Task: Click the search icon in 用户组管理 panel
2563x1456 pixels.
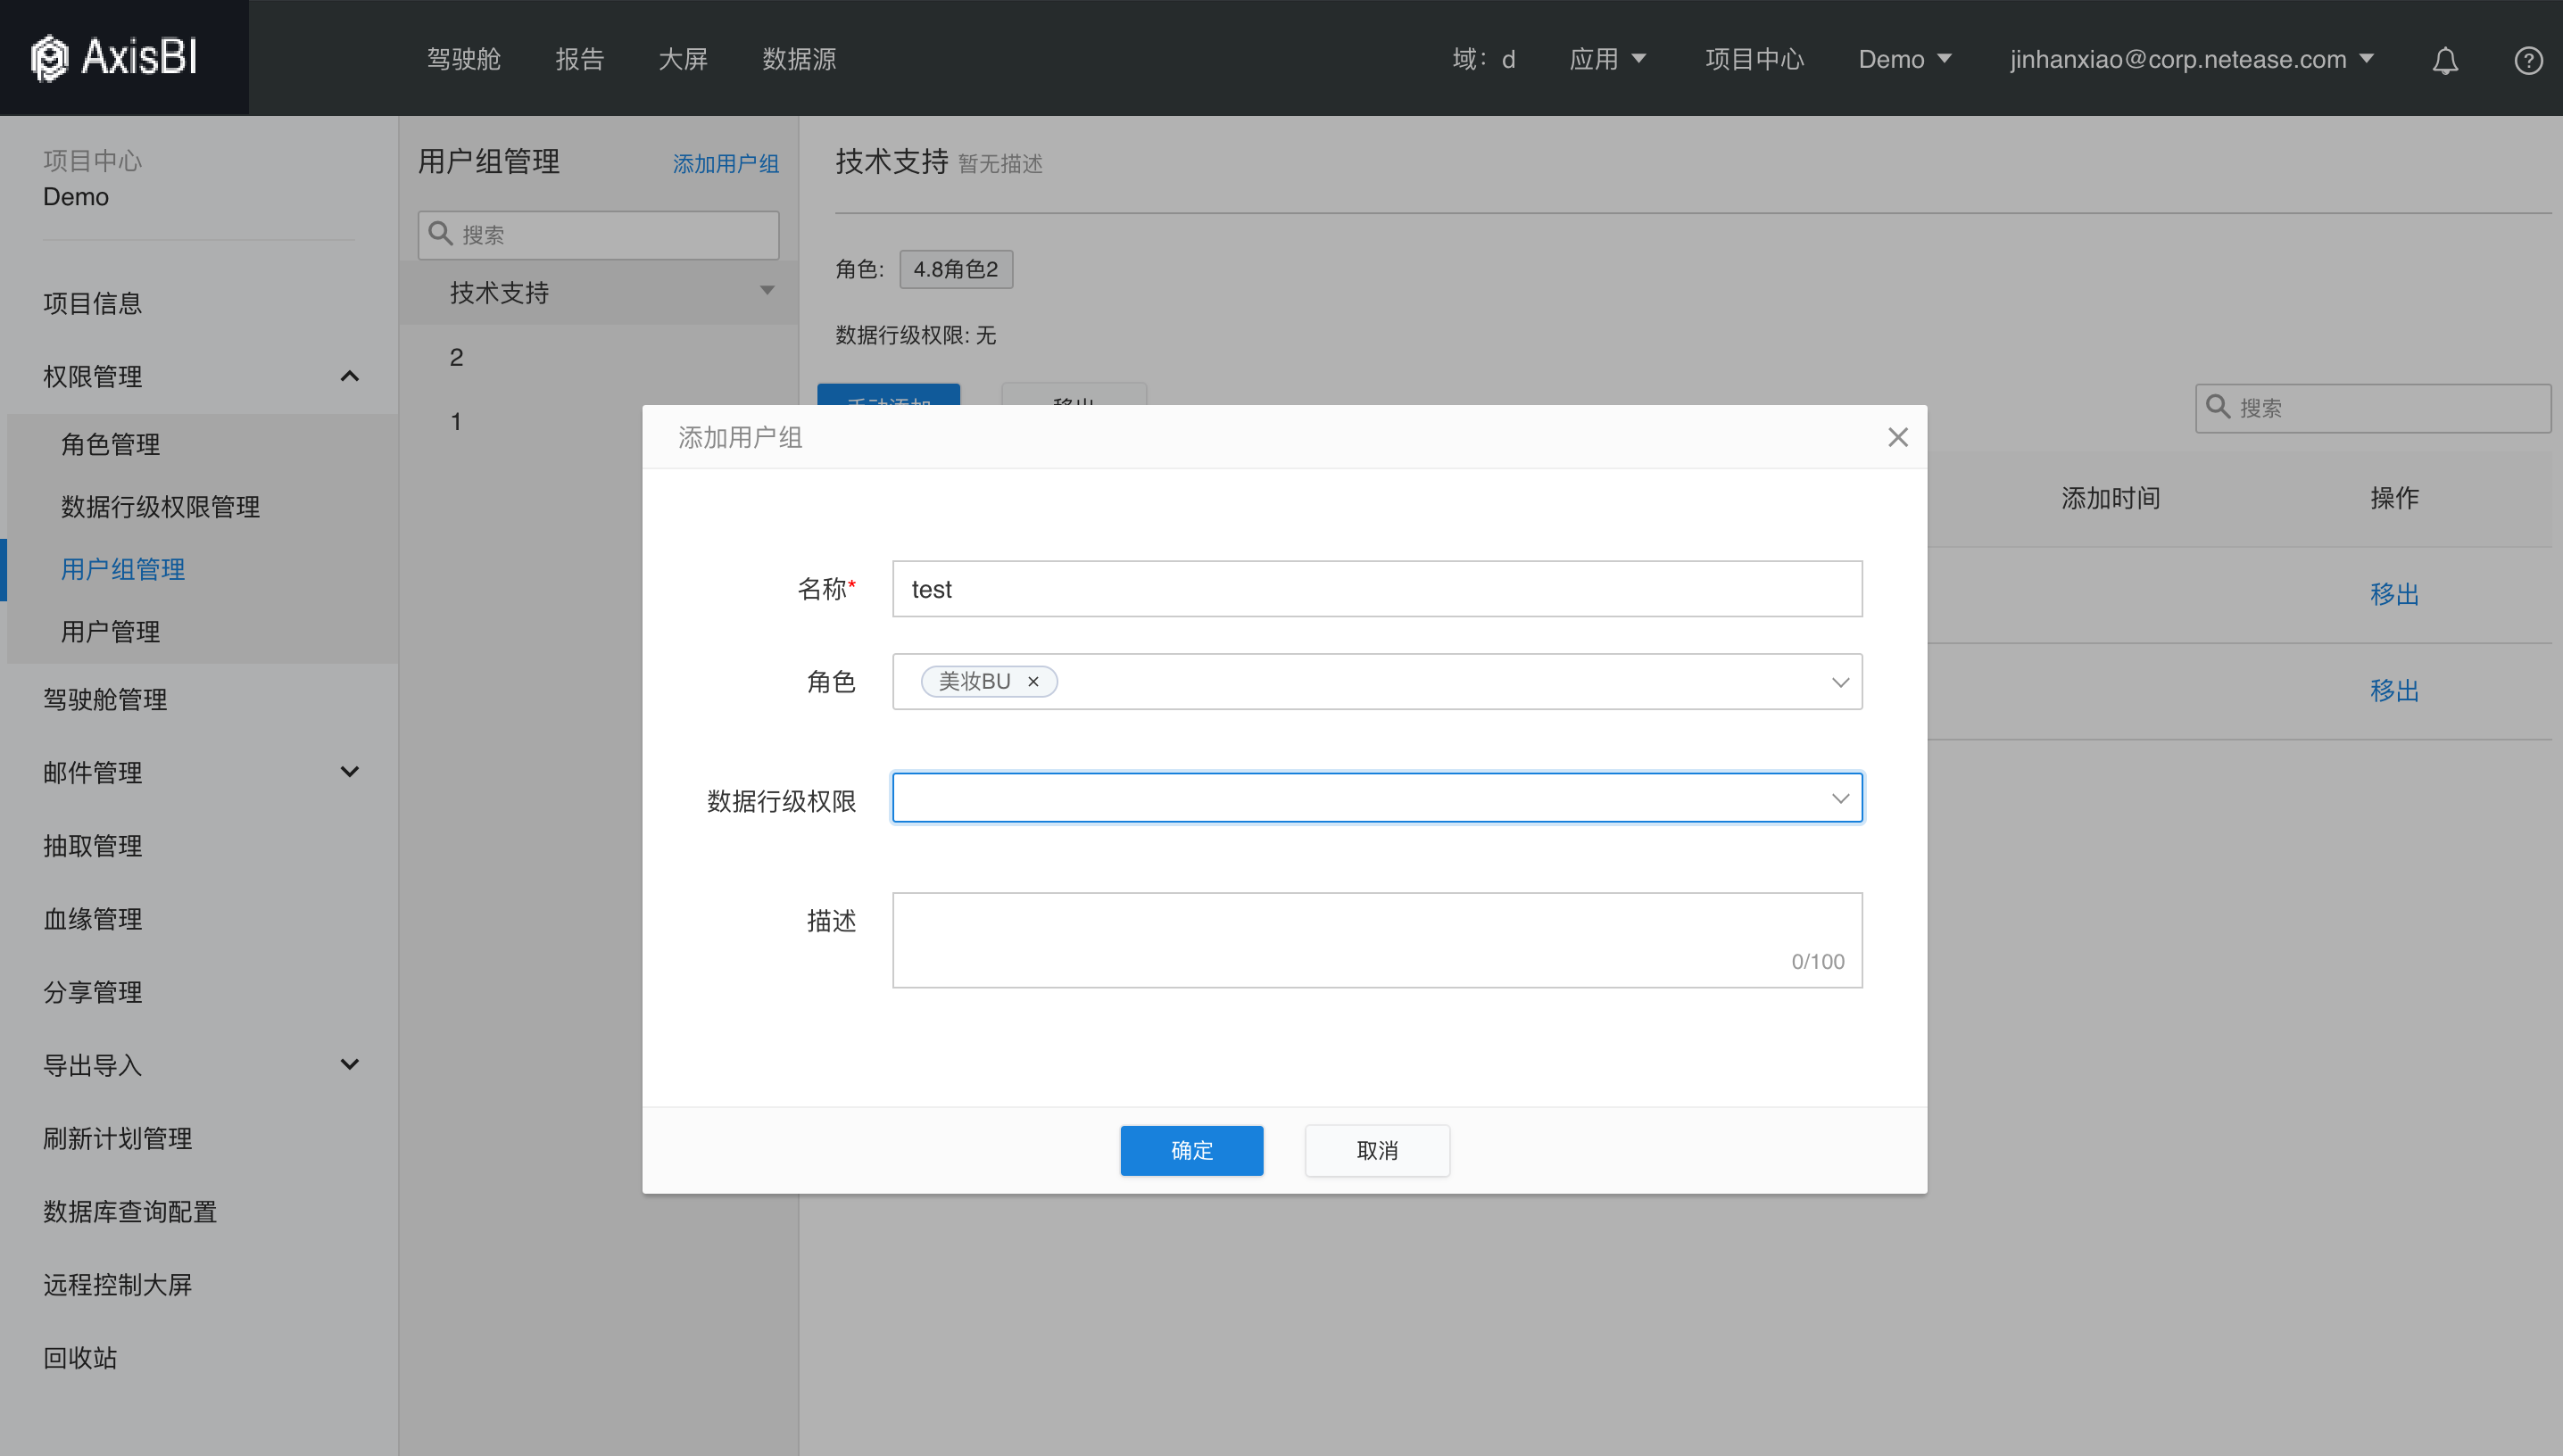Action: (x=440, y=234)
